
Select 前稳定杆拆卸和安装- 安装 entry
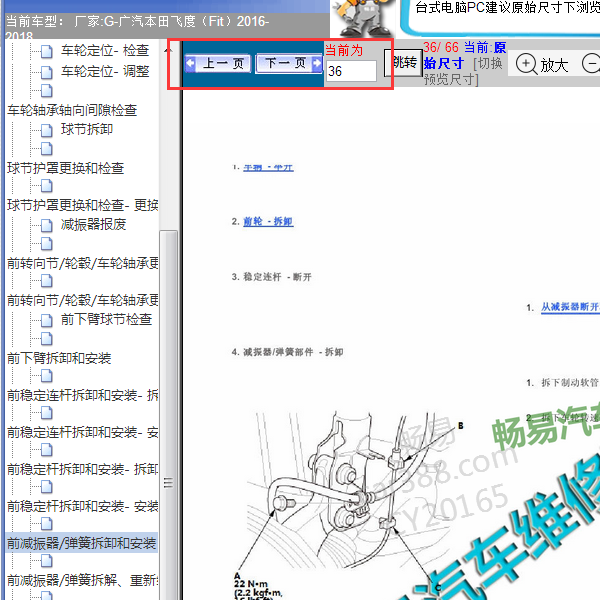click(x=82, y=507)
